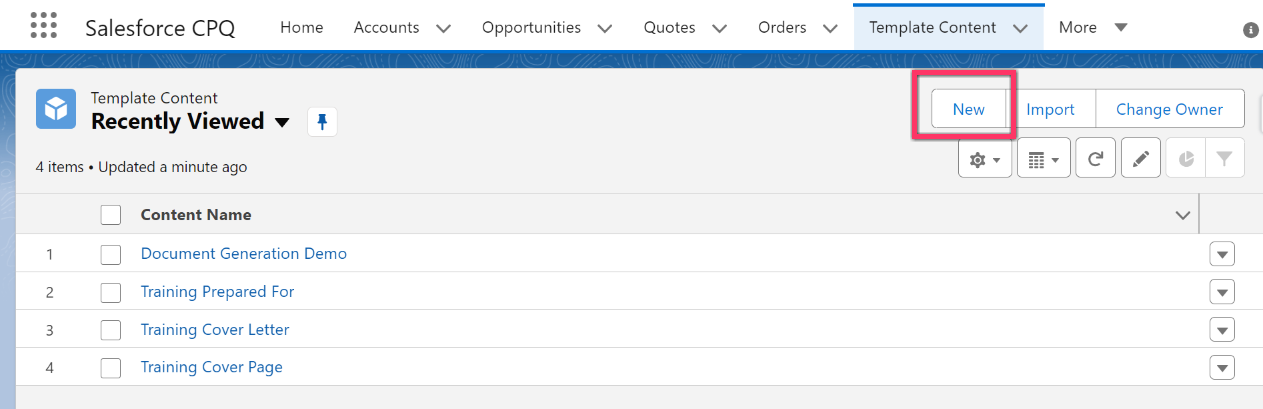This screenshot has height=409, width=1263.
Task: Click the pencil icon for inline editing
Action: pyautogui.click(x=1141, y=159)
